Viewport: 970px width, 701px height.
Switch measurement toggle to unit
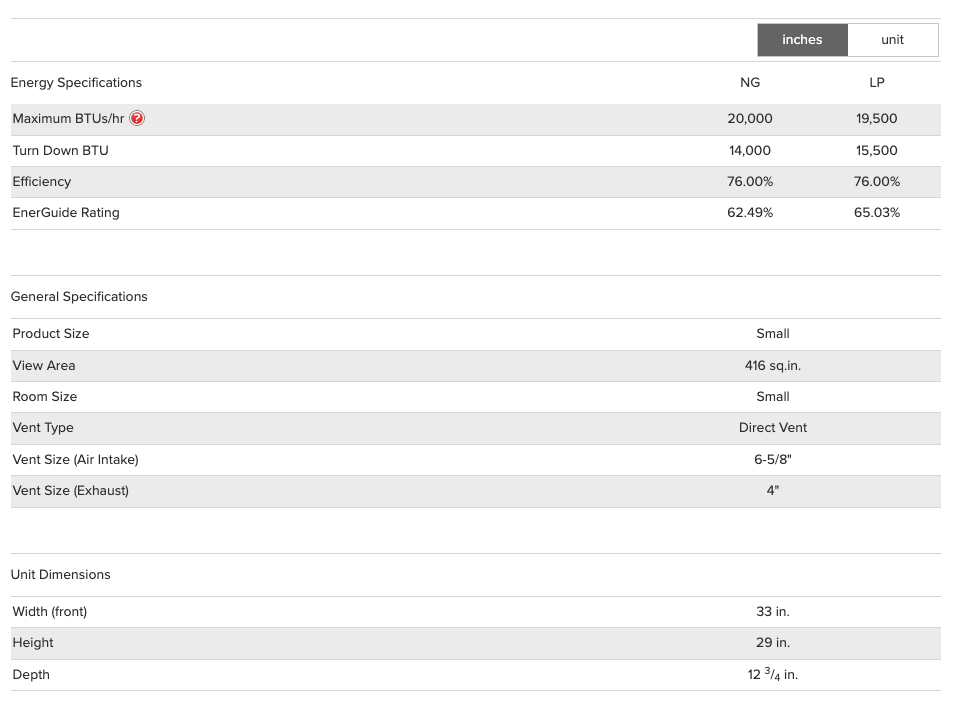(892, 40)
